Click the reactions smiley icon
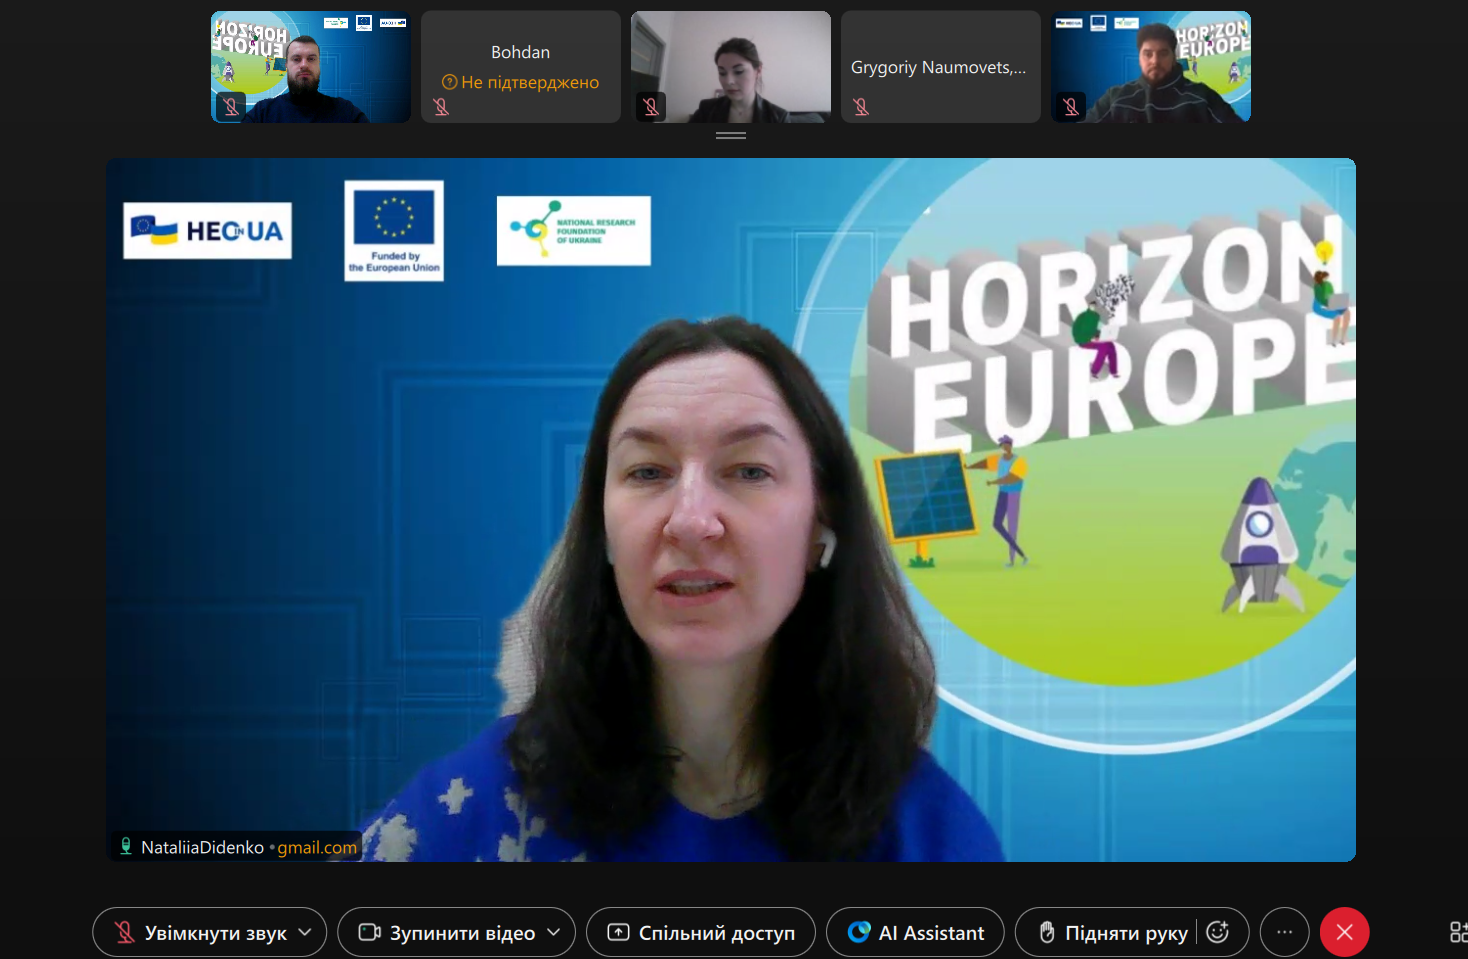This screenshot has height=959, width=1468. [1217, 932]
